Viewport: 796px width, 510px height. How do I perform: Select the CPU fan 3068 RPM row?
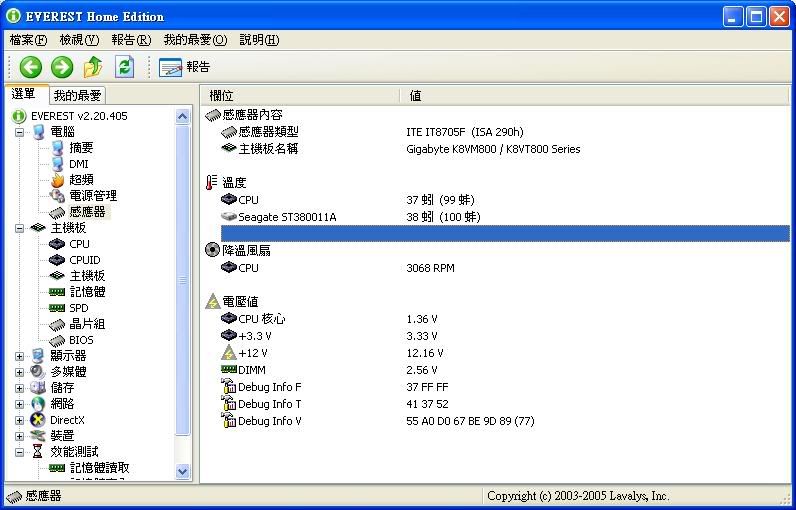[505, 268]
